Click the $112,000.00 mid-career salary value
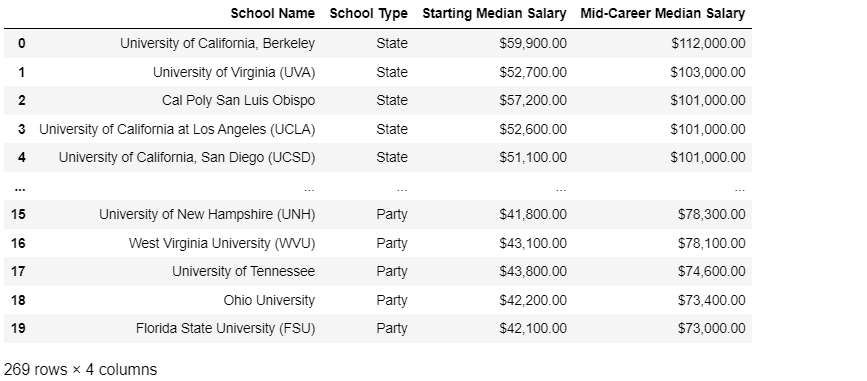Viewport: 867px width, 381px height. click(x=708, y=43)
